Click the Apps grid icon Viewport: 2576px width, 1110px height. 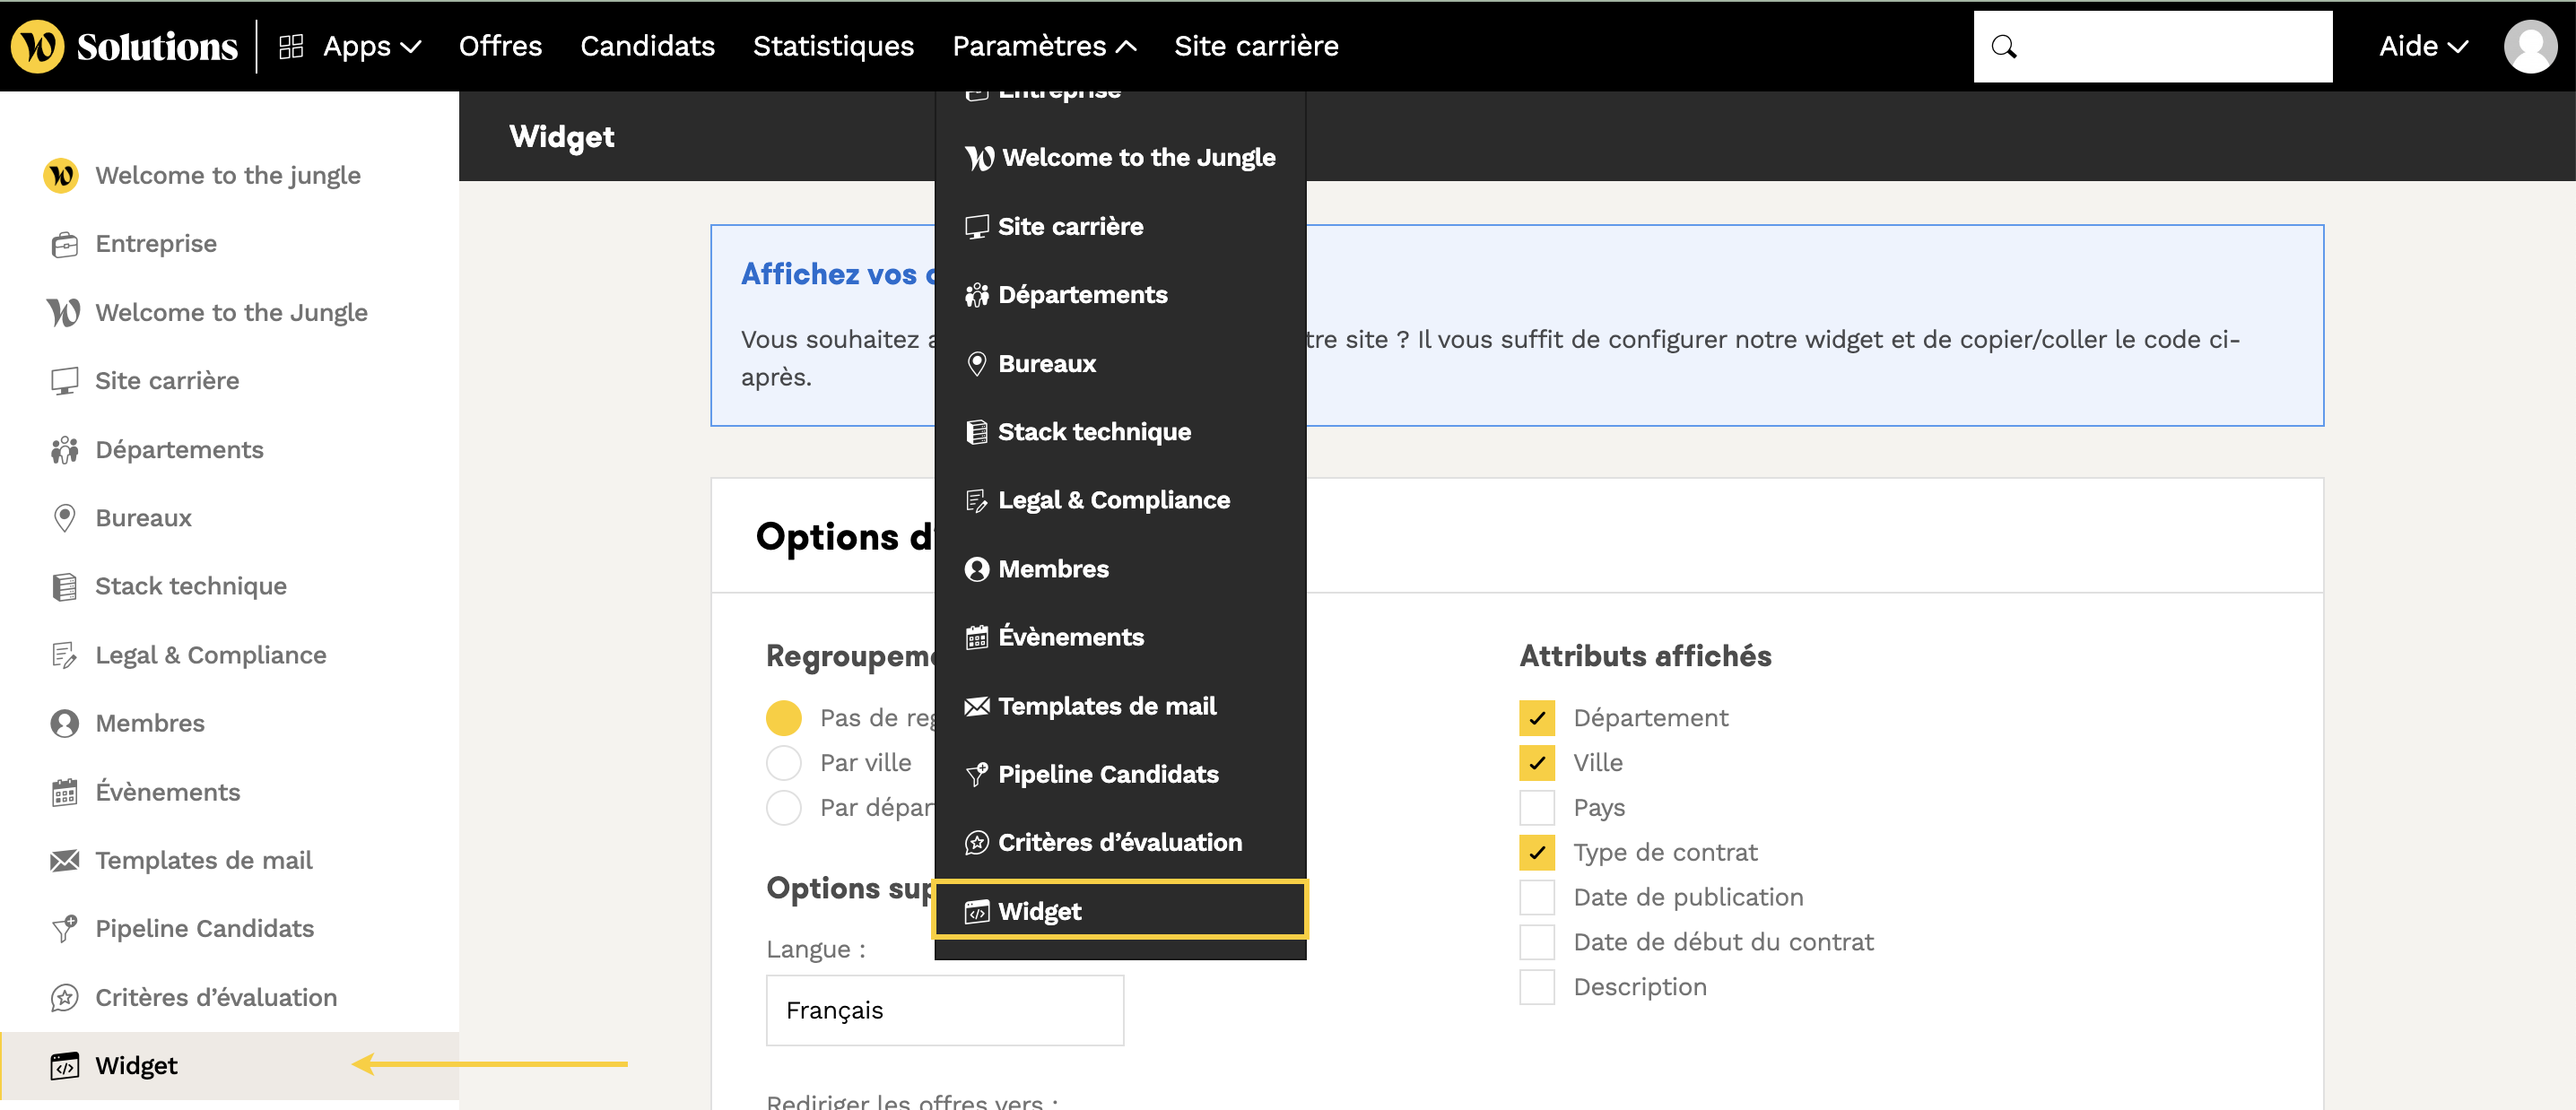point(291,46)
